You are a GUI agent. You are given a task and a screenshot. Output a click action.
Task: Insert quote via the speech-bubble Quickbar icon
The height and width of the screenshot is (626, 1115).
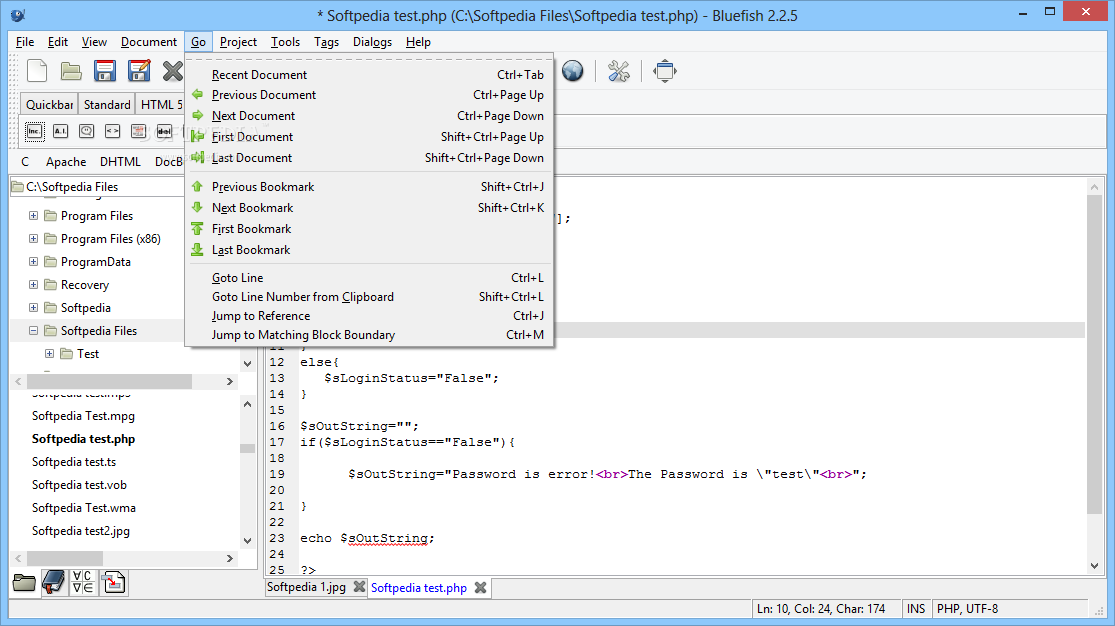pos(86,132)
